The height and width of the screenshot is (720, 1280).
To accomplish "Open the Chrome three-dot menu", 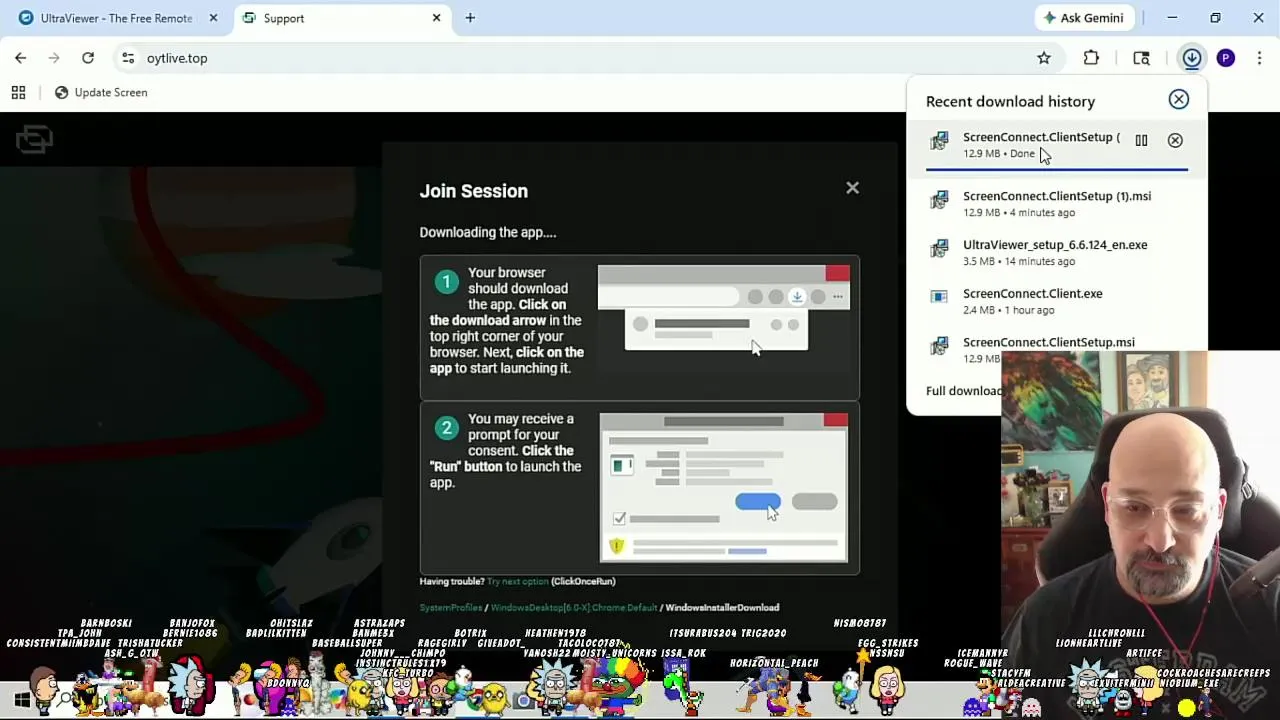I will click(x=1259, y=58).
